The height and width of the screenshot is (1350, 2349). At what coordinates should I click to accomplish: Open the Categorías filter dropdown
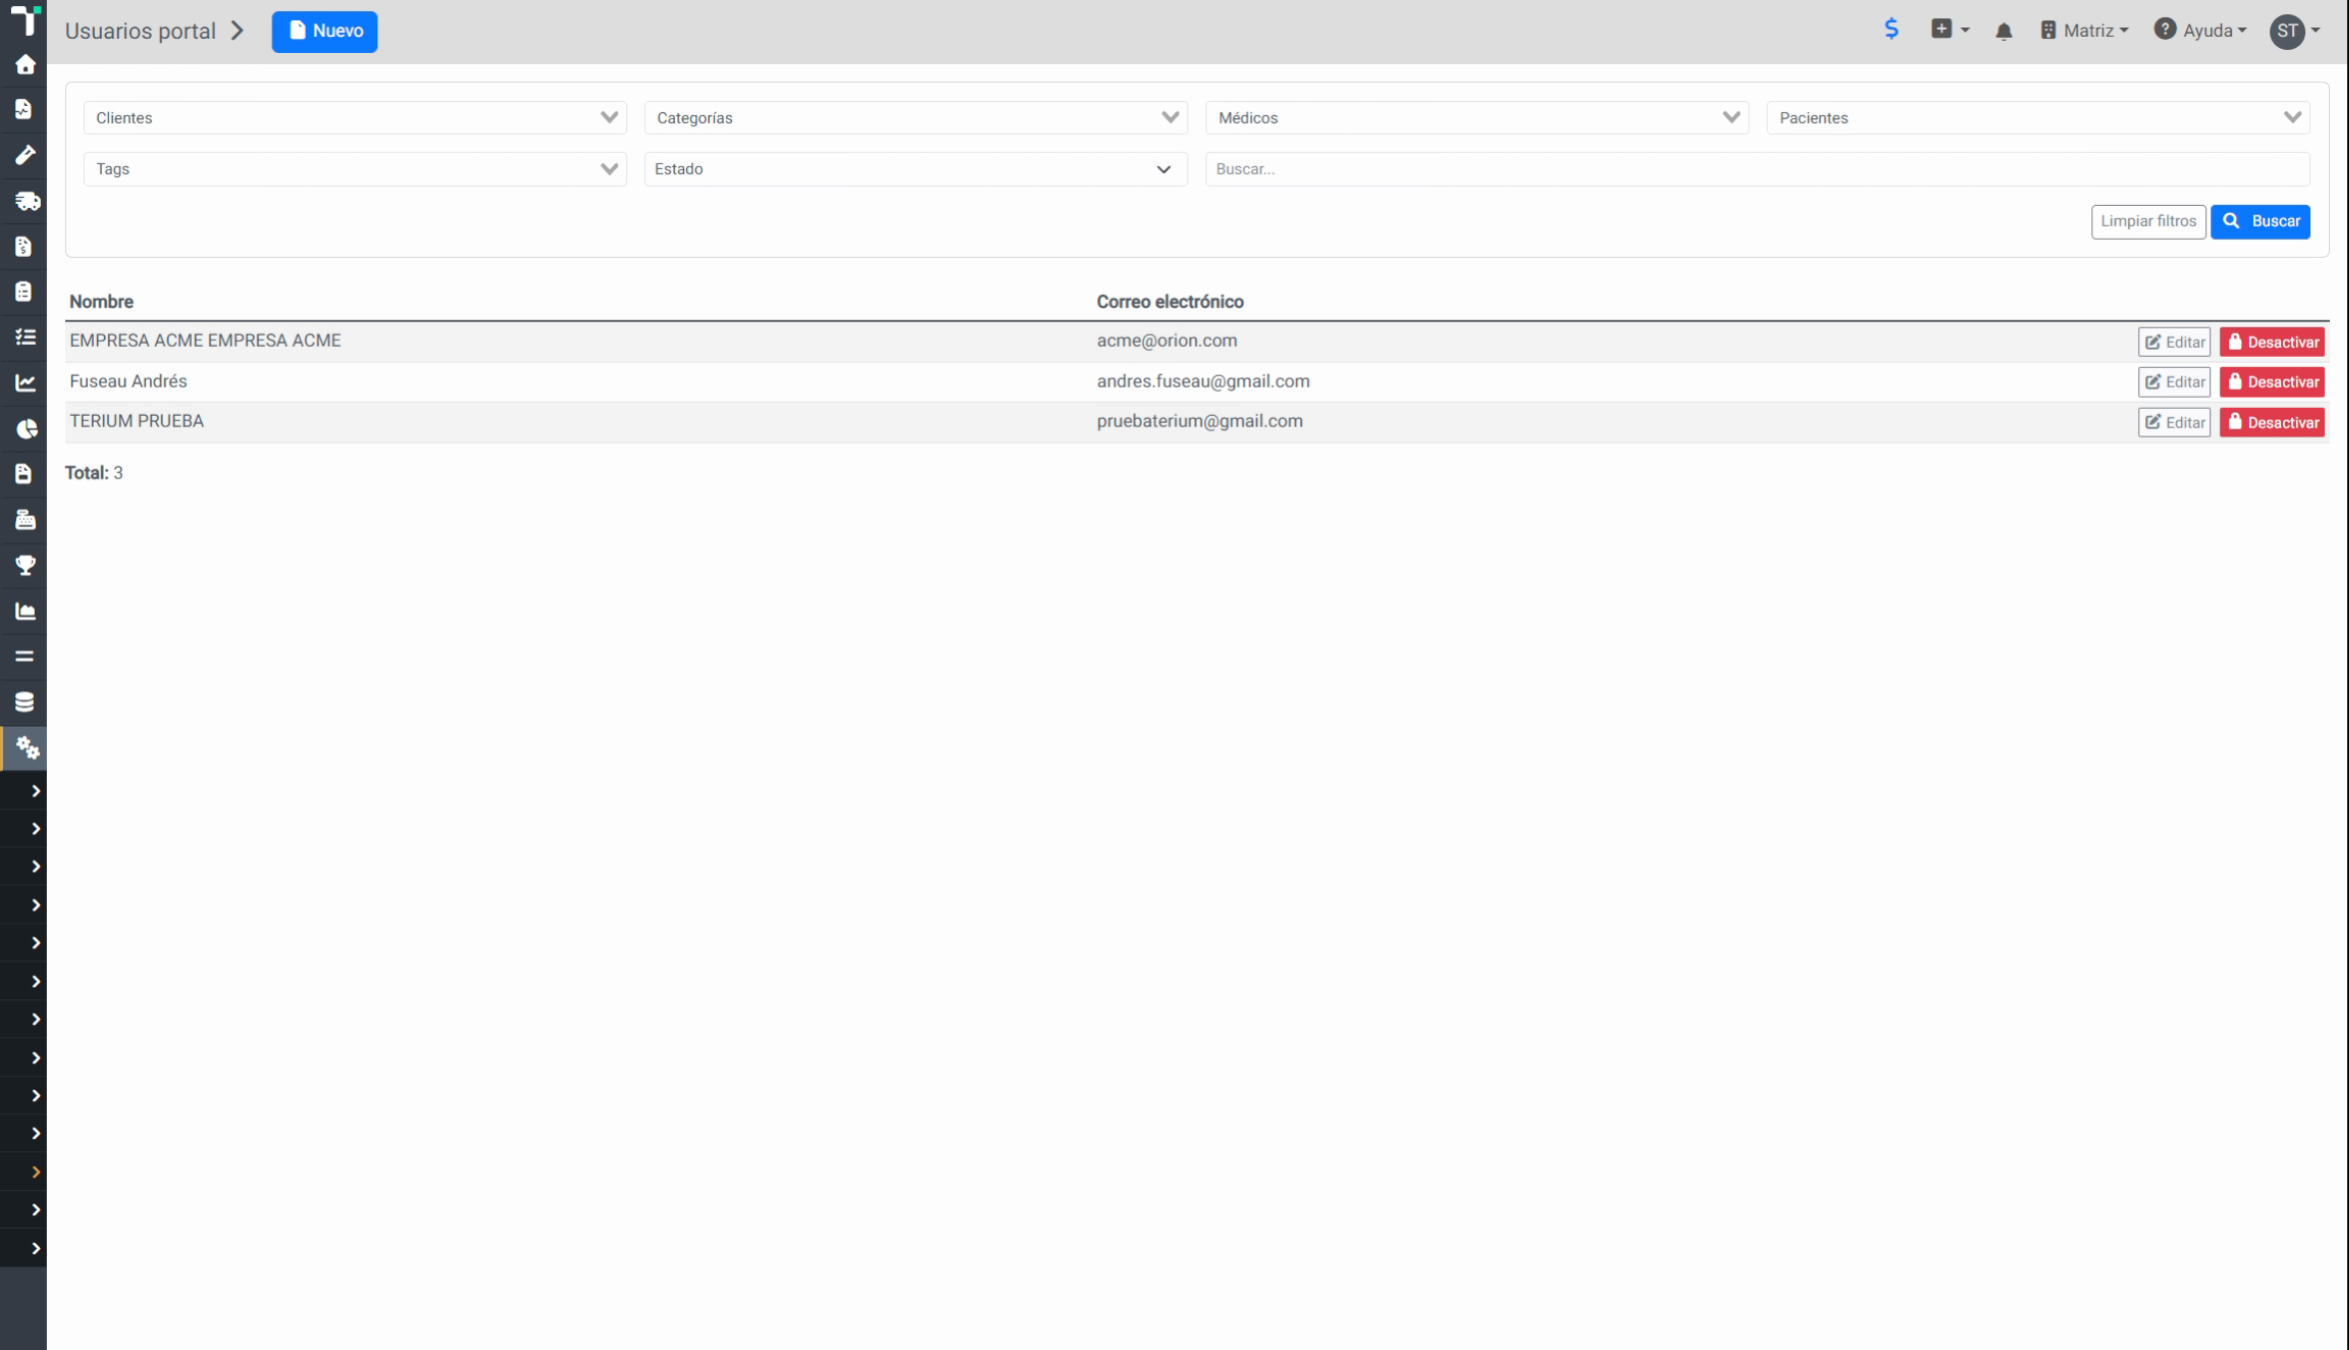916,118
